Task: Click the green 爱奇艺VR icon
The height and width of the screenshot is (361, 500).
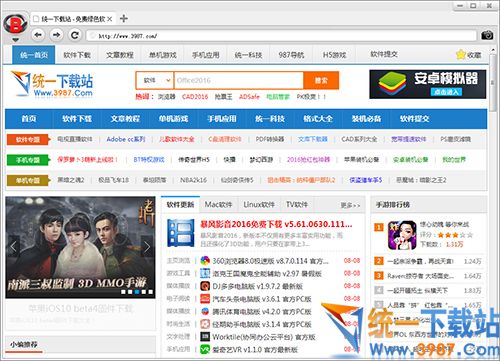Action: pos(205,349)
